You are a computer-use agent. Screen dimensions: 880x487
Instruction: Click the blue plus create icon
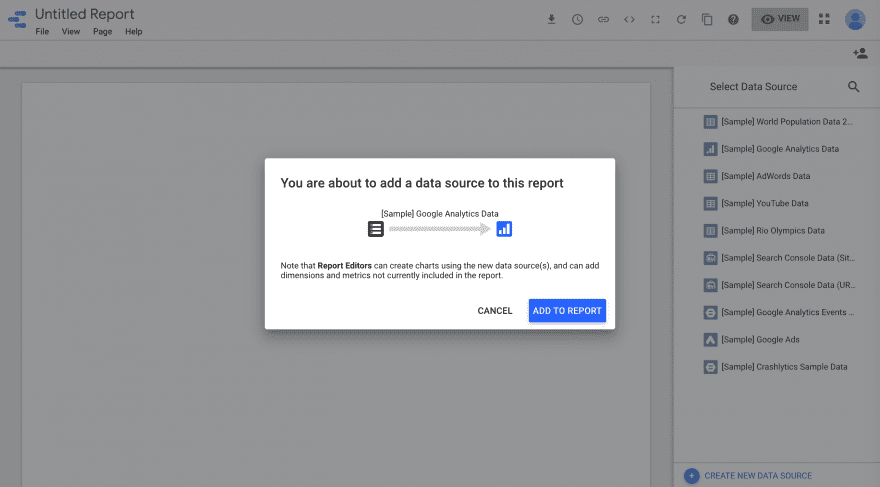tap(691, 476)
